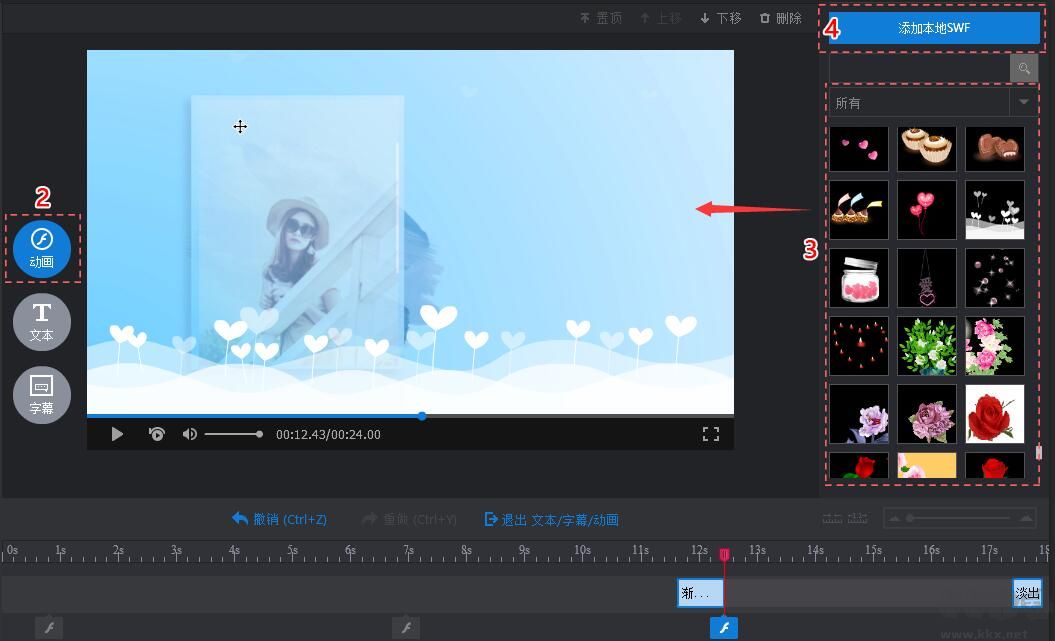Viewport: 1055px width, 641px height.
Task: Click the search magnifier icon
Action: pyautogui.click(x=1024, y=69)
